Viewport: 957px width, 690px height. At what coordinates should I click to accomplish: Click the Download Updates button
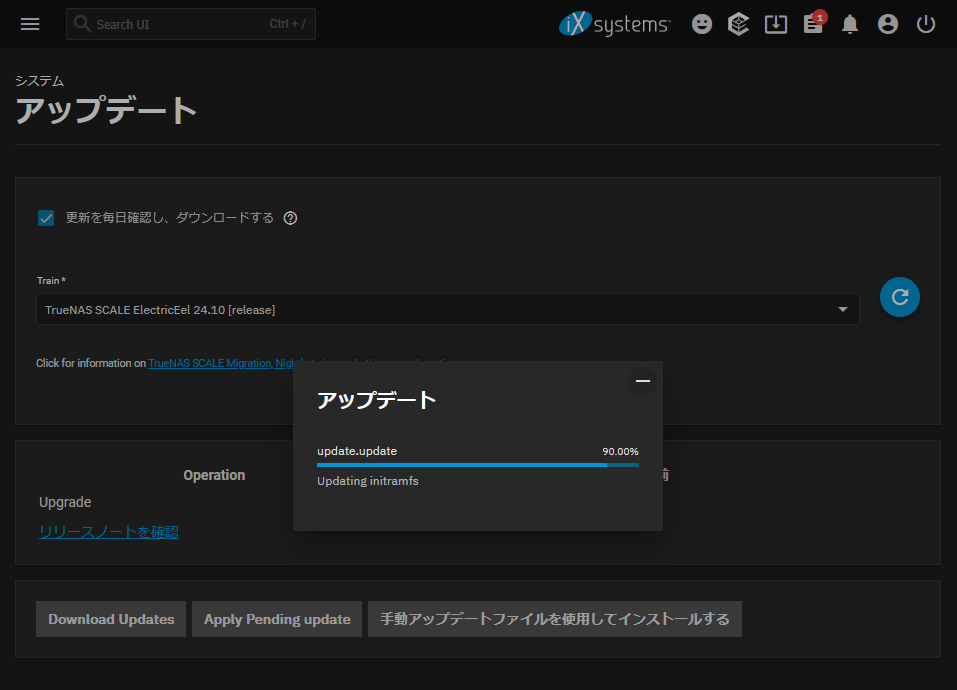point(111,619)
